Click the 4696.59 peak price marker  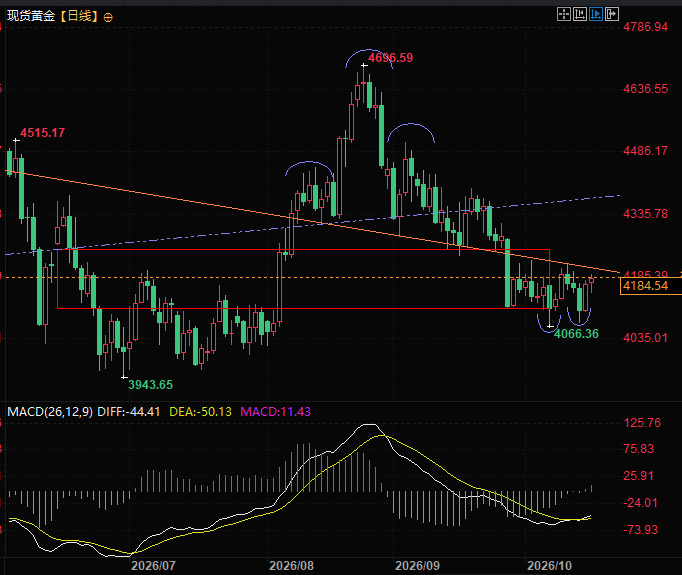(391, 58)
